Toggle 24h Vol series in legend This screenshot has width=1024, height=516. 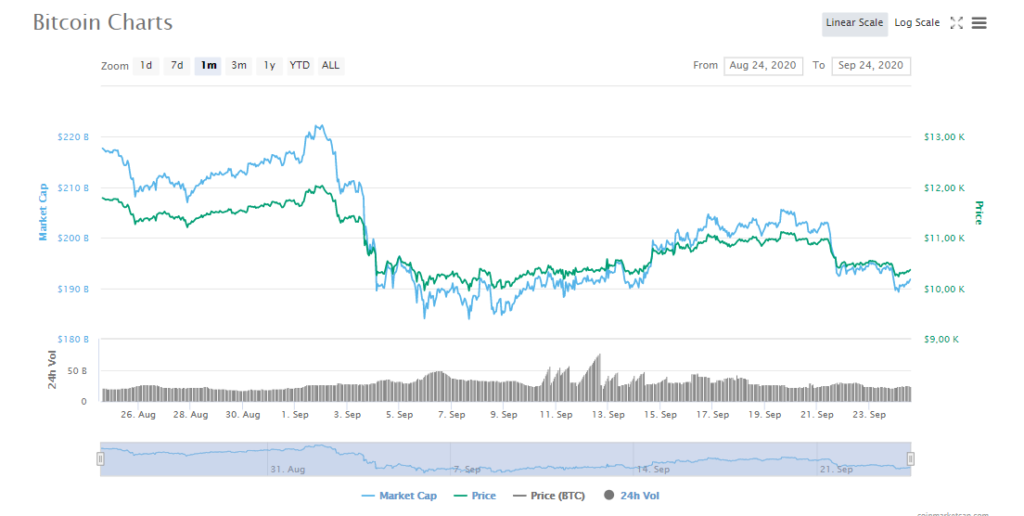point(632,496)
